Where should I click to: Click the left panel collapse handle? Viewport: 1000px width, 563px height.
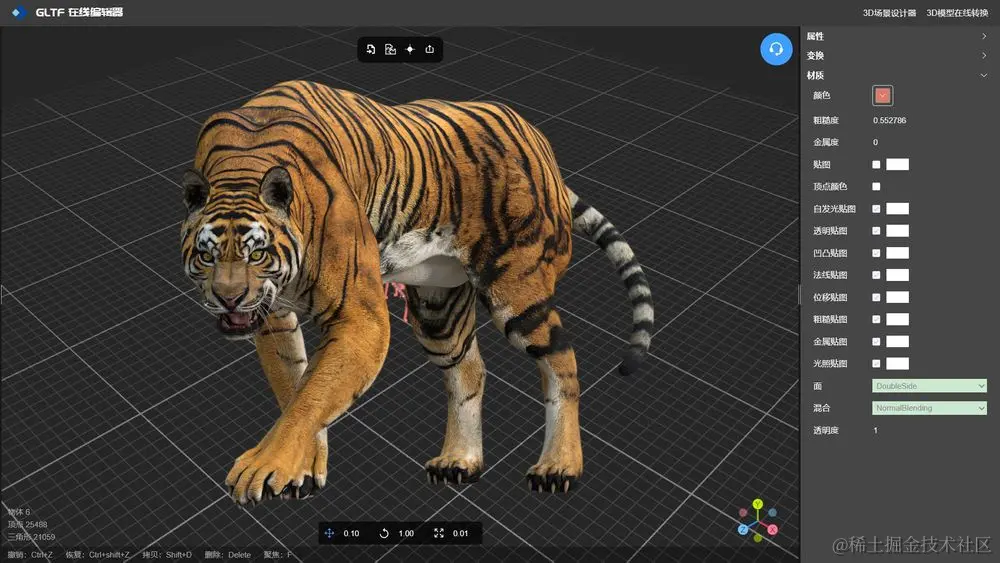pyautogui.click(x=3, y=295)
